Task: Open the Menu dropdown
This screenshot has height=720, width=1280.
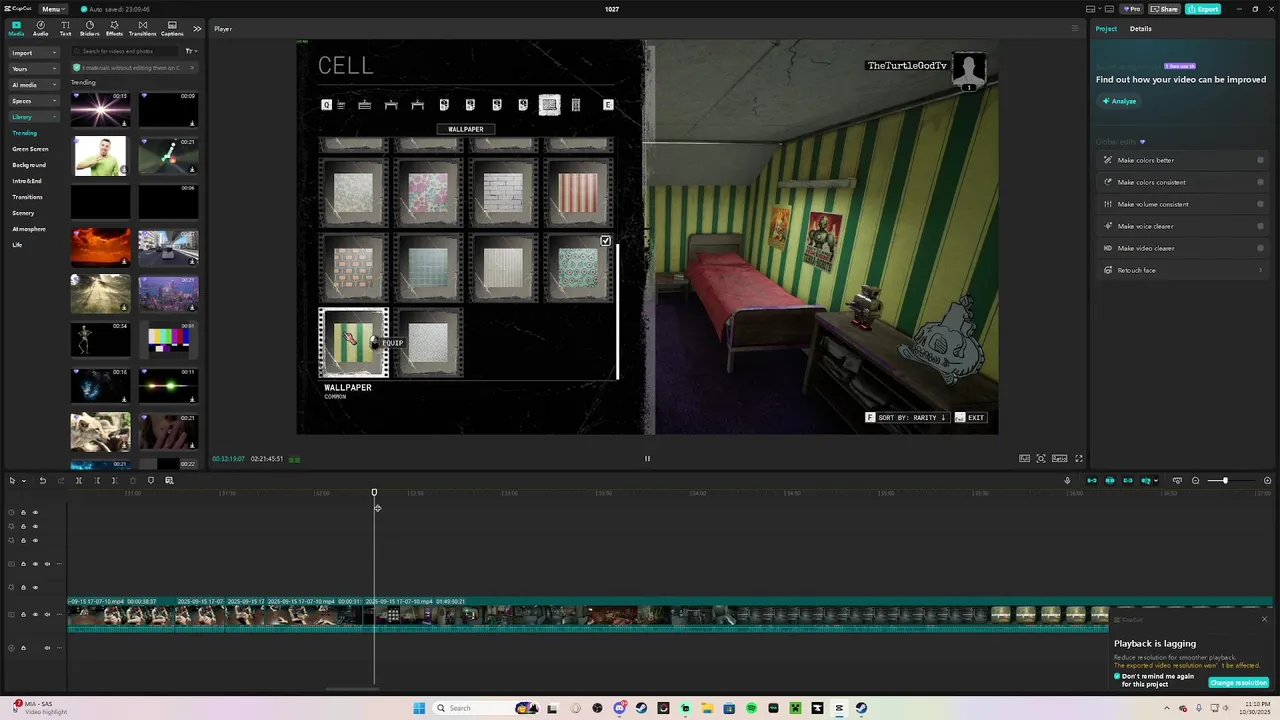Action: click(53, 9)
